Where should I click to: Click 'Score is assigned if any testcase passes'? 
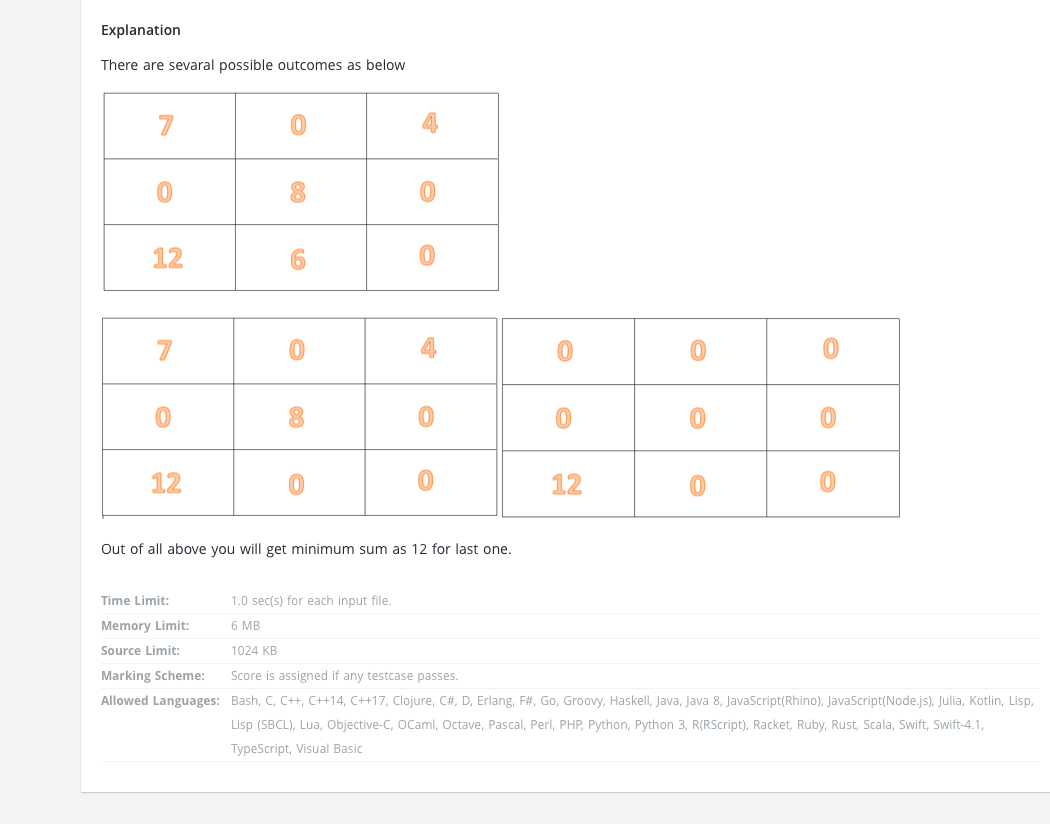point(344,675)
